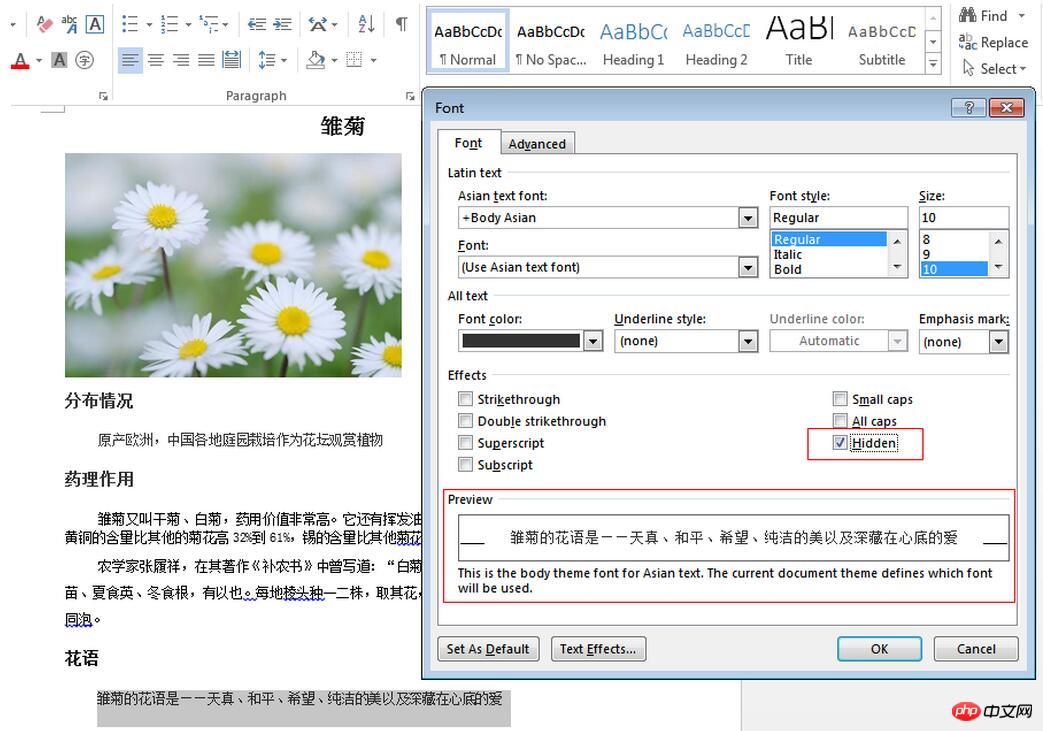The width and height of the screenshot is (1043, 731).
Task: Uncheck the Hidden checkbox
Action: tap(840, 443)
